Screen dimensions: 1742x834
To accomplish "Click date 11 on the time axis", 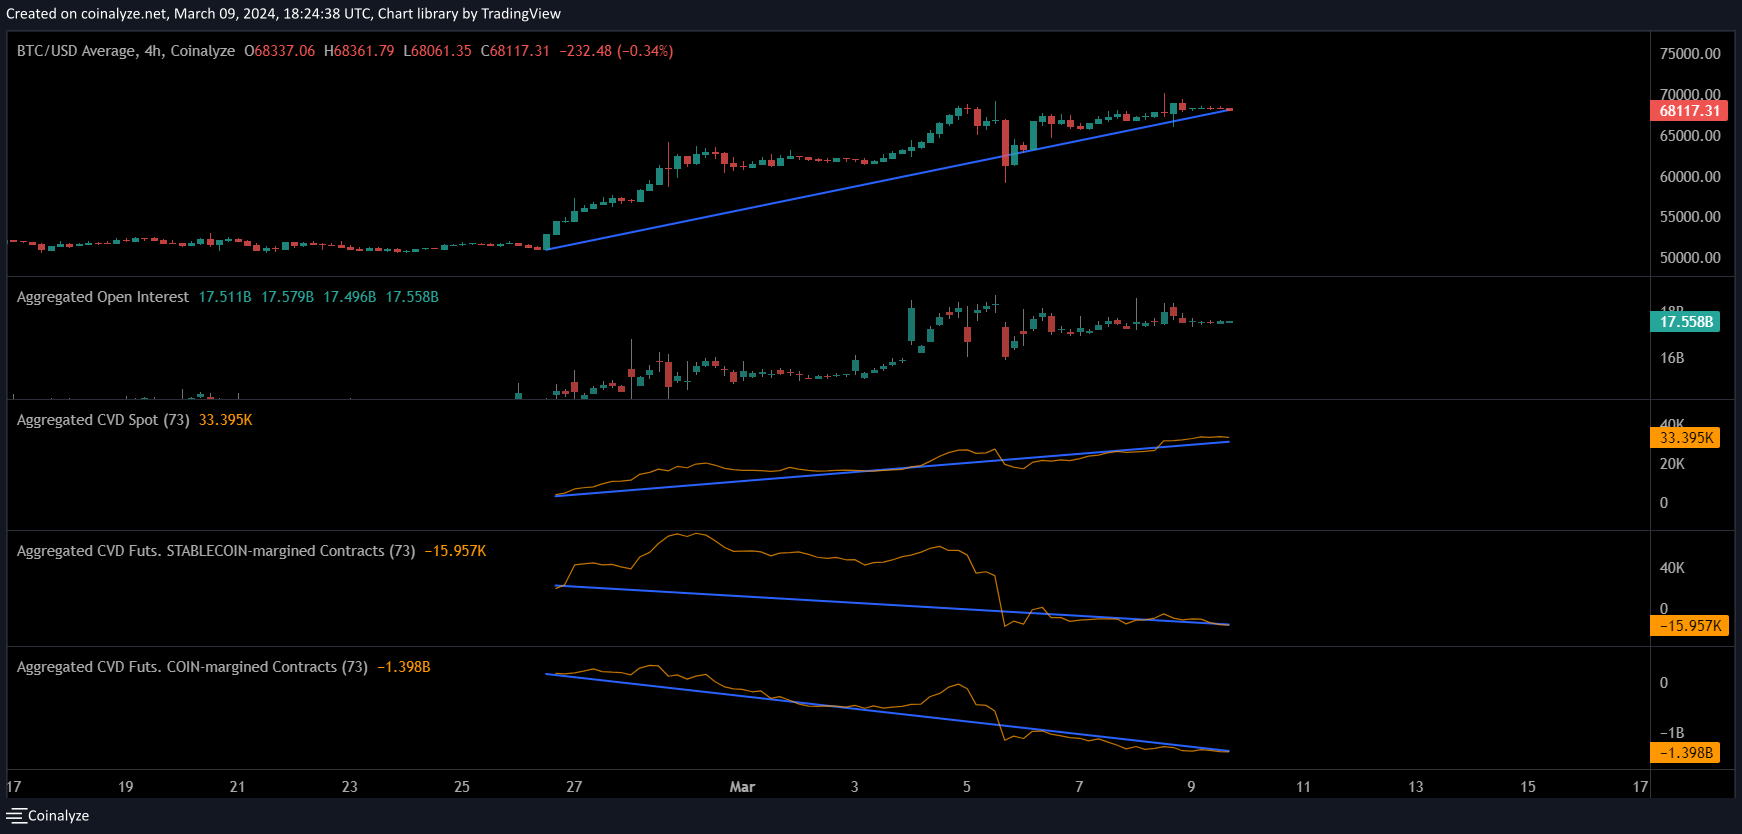I will [x=1303, y=787].
